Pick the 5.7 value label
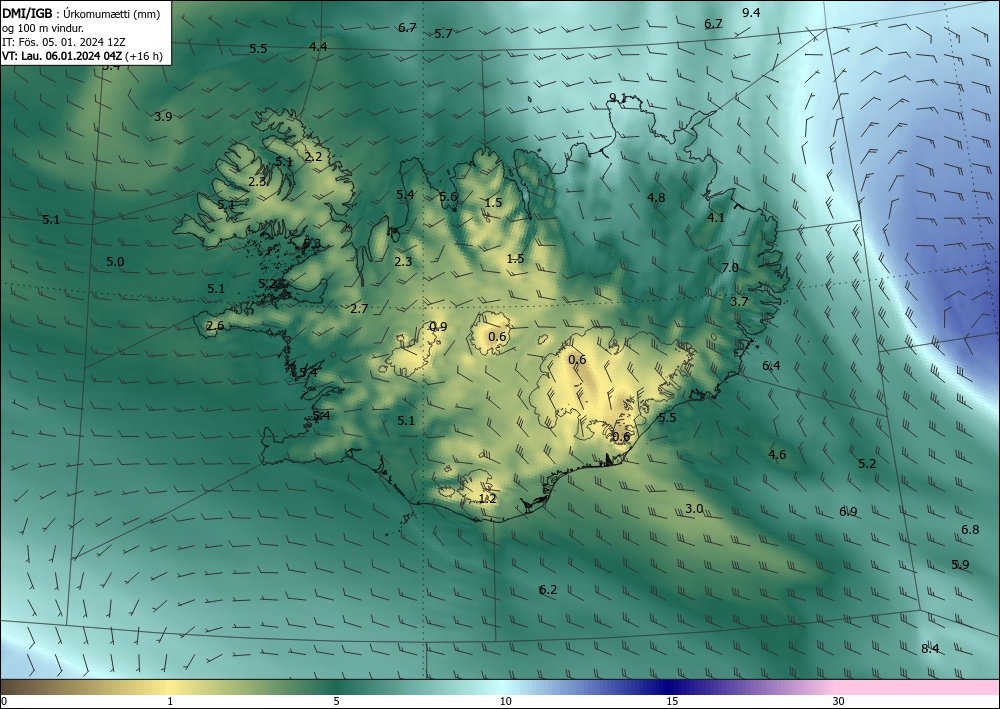This screenshot has width=1000, height=709. (x=443, y=34)
